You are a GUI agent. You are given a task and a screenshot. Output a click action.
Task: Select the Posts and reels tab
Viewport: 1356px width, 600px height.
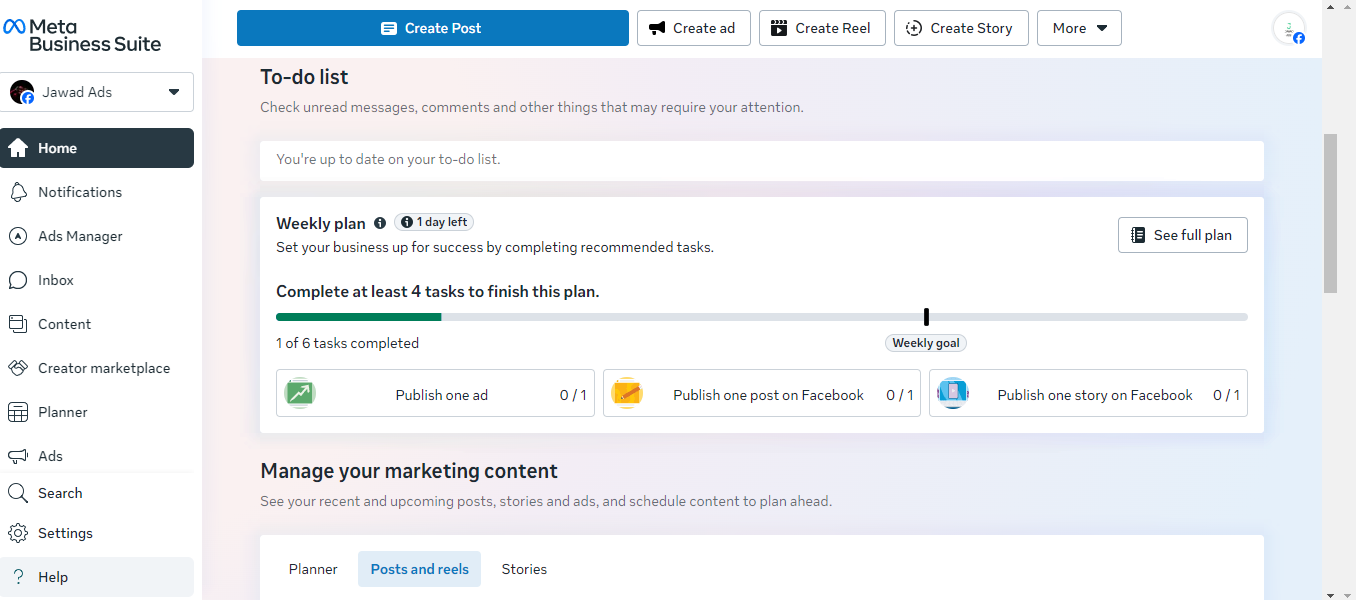[x=419, y=569]
